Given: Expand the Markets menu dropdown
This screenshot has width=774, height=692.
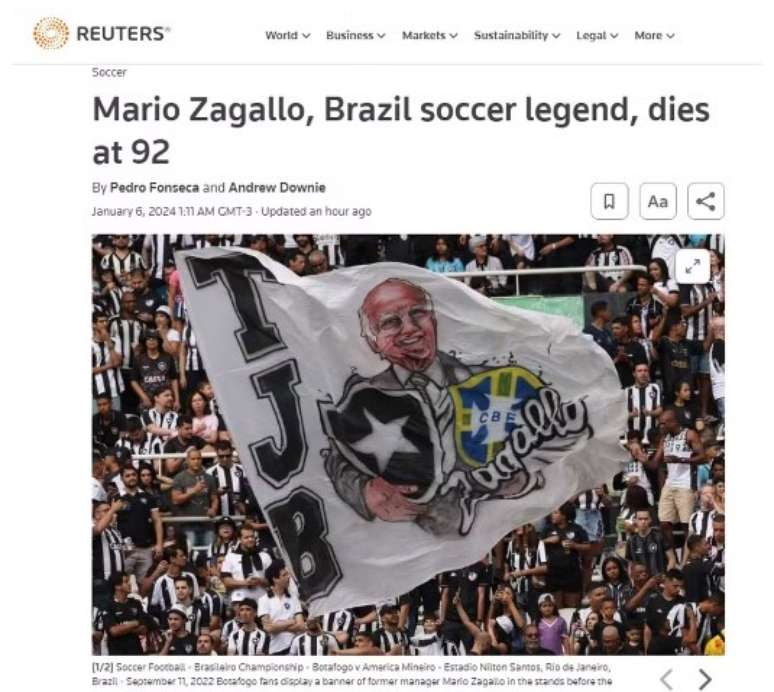Looking at the screenshot, I should click(x=429, y=36).
